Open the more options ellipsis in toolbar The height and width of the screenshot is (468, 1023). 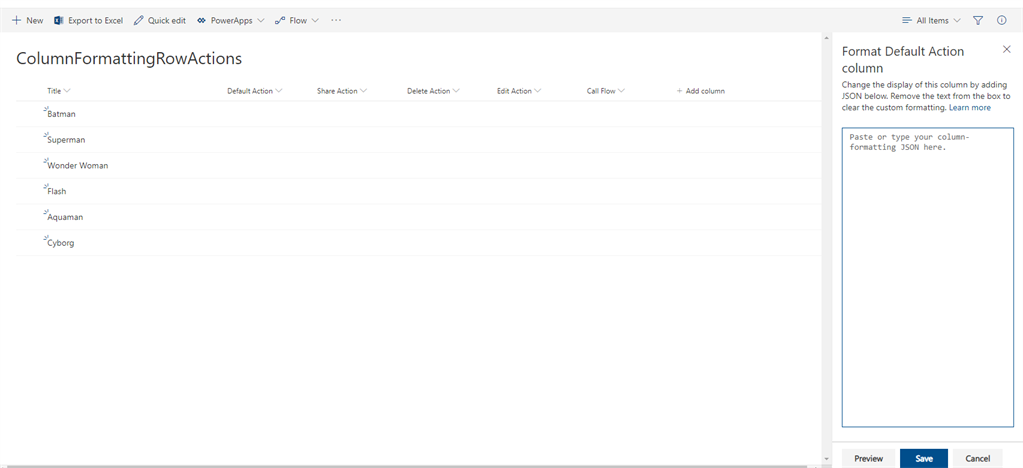pos(336,20)
